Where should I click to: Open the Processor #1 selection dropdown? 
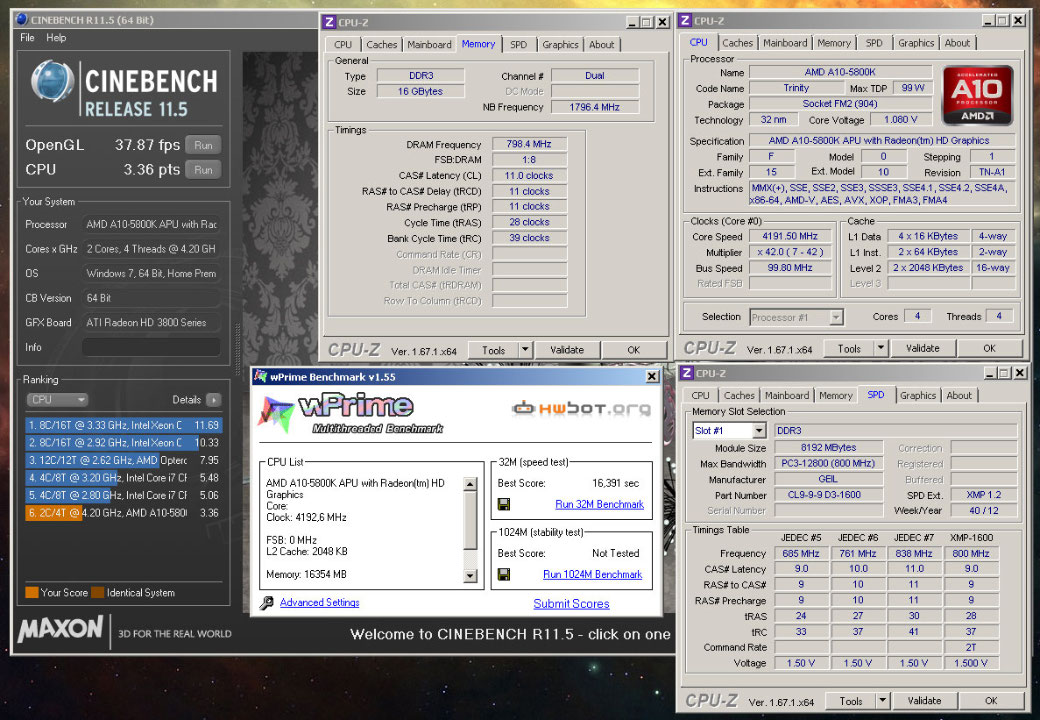(x=836, y=318)
